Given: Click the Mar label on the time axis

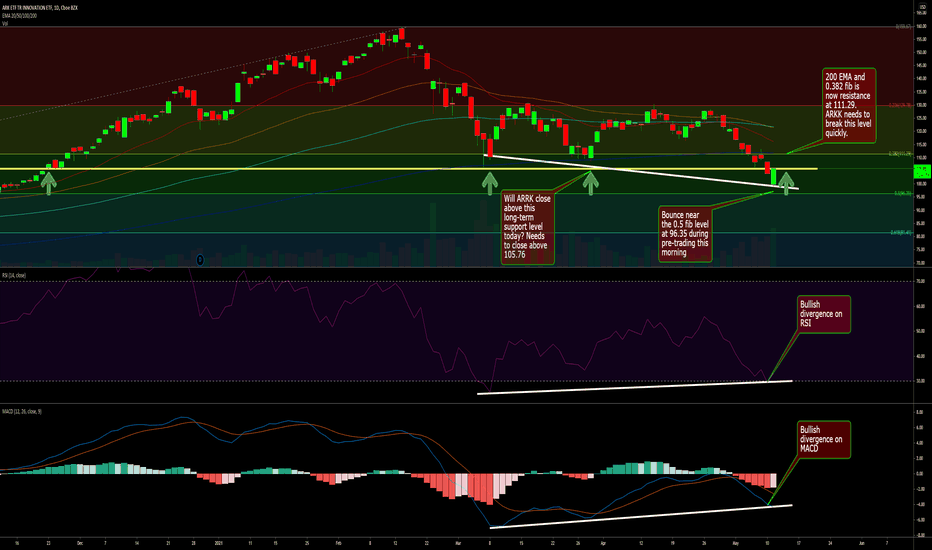Looking at the screenshot, I should coord(458,543).
